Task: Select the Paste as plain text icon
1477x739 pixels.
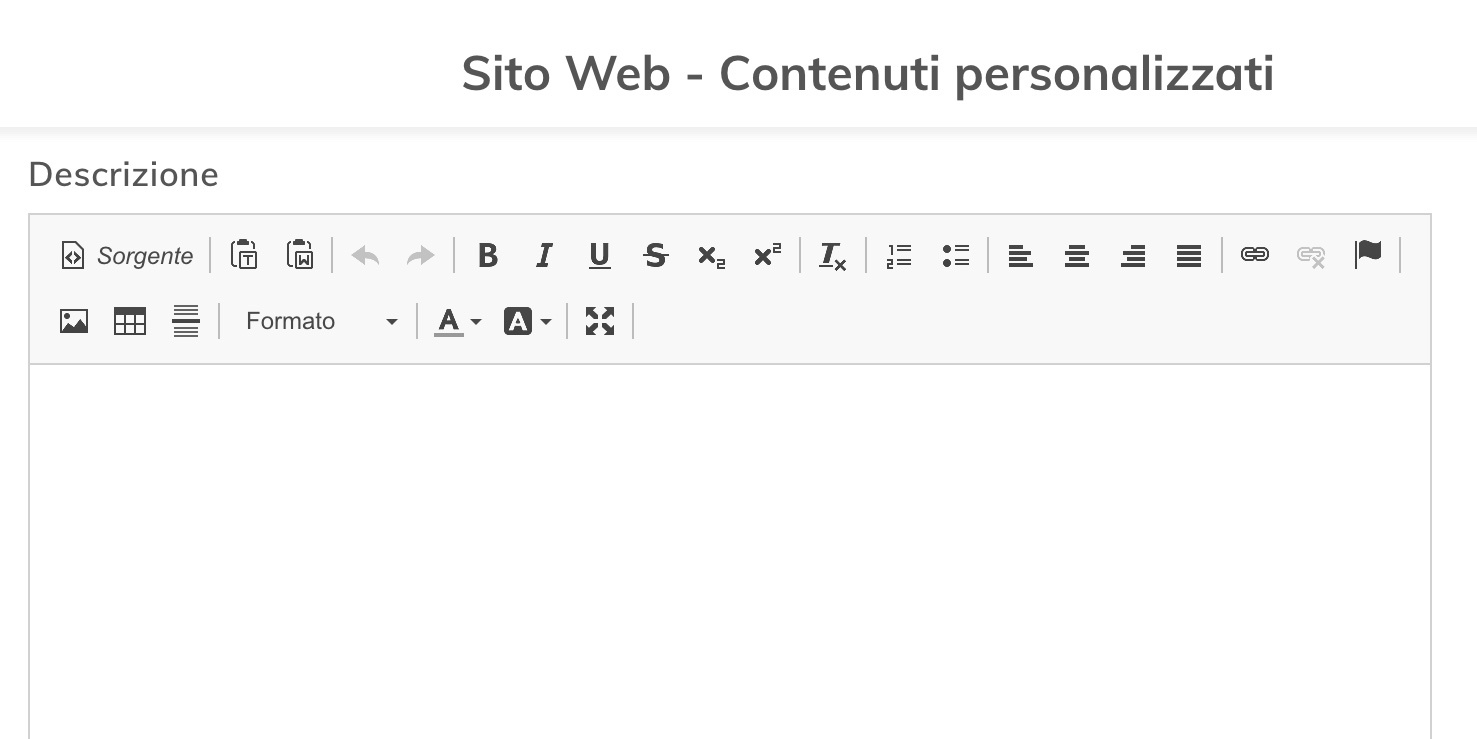Action: point(243,256)
